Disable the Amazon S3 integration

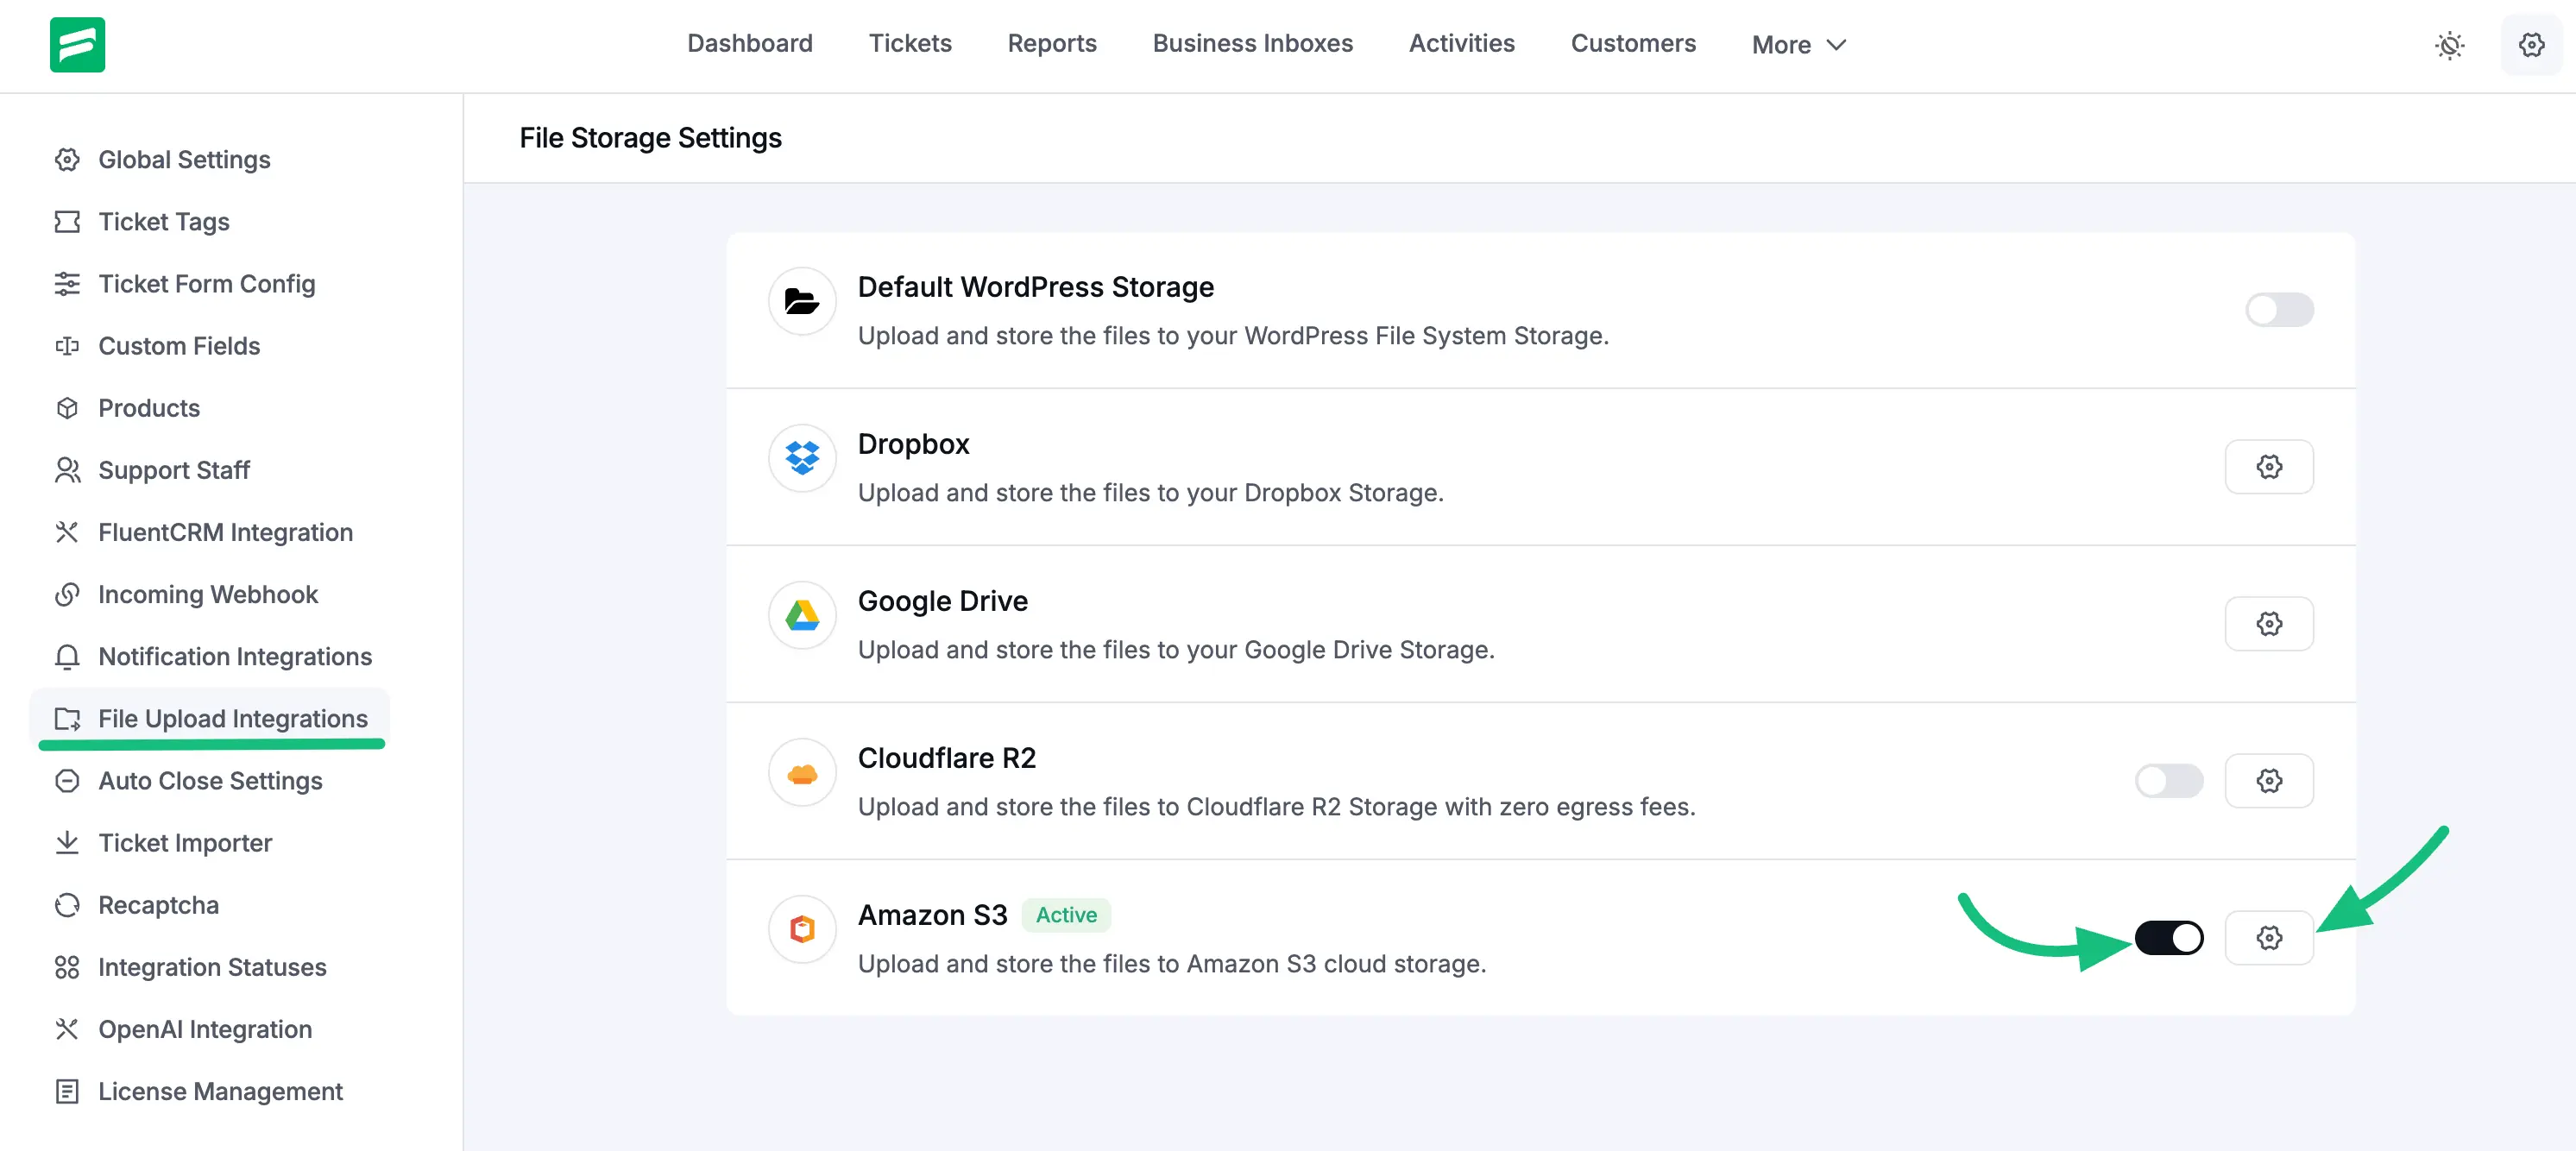tap(2169, 937)
